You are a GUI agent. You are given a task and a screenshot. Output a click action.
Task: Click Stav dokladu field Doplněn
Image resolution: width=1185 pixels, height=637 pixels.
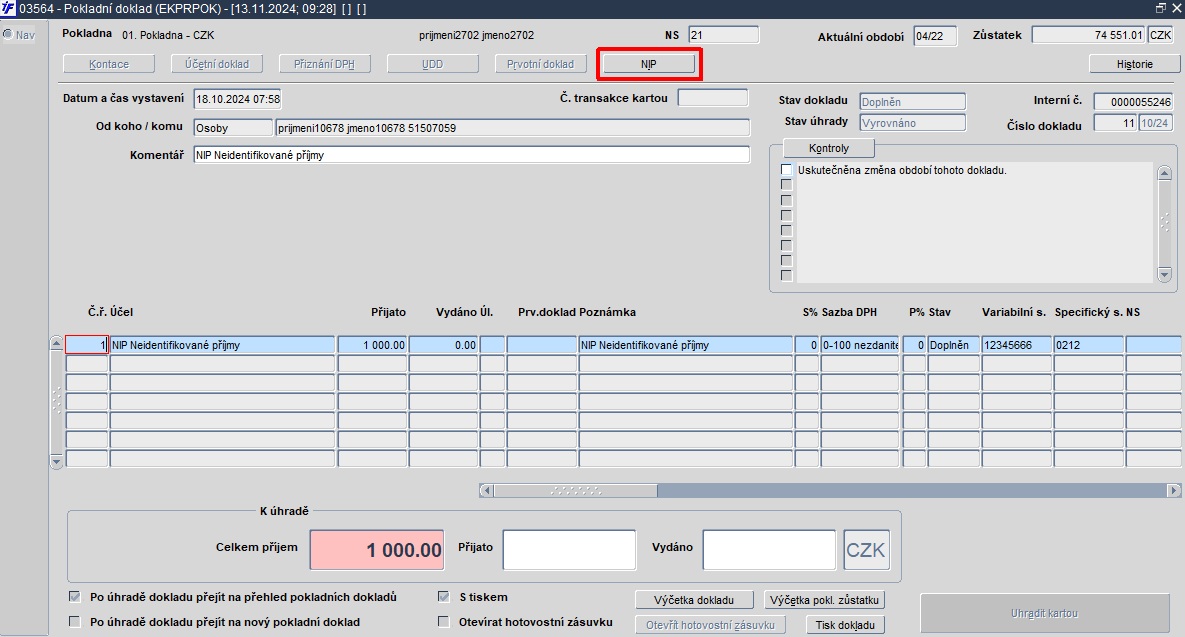click(x=912, y=102)
